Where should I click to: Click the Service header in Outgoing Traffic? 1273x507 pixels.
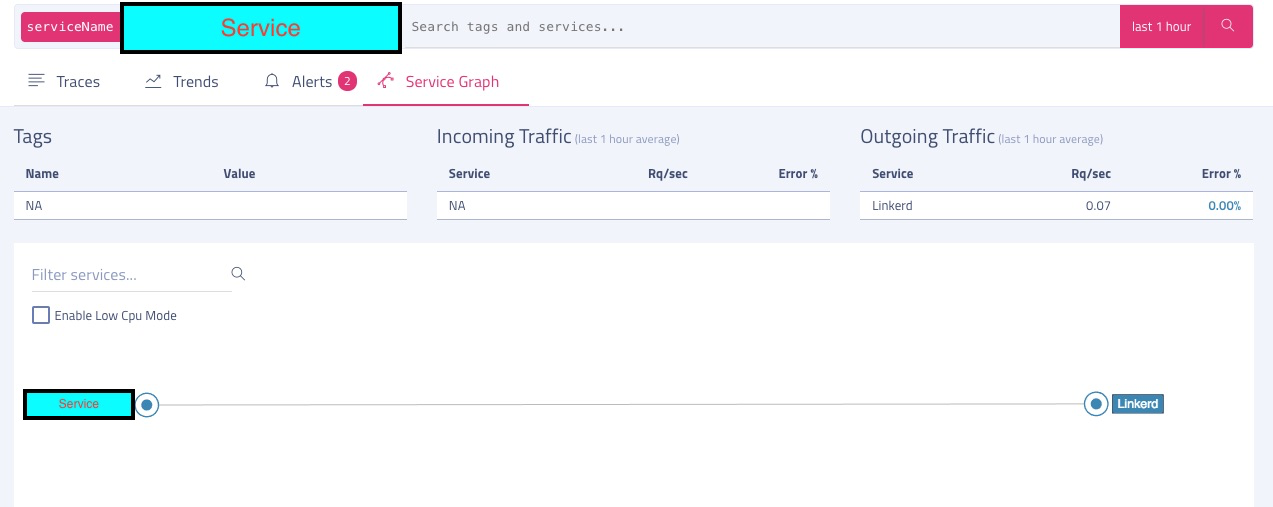pyautogui.click(x=893, y=174)
